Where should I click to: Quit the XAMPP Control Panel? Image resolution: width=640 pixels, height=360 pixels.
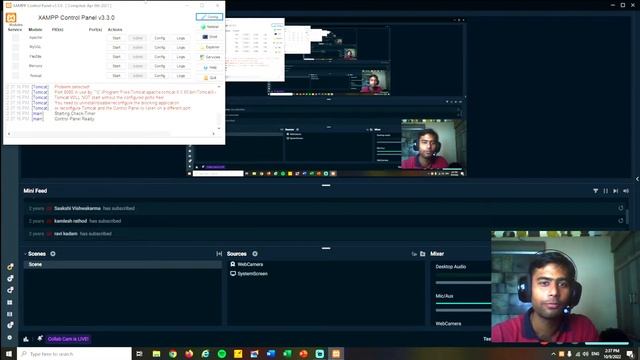point(209,78)
